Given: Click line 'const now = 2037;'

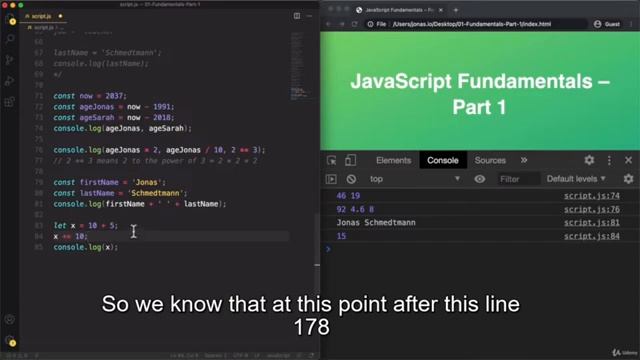Looking at the screenshot, I should [90, 96].
